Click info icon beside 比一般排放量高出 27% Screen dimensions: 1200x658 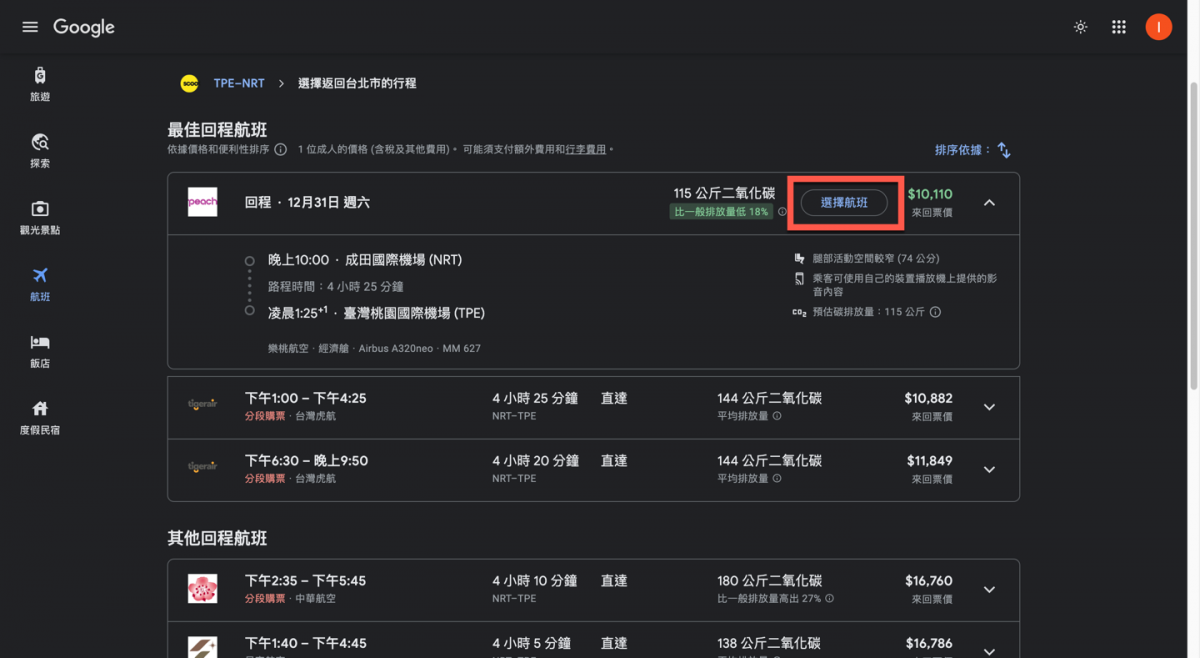coord(829,599)
